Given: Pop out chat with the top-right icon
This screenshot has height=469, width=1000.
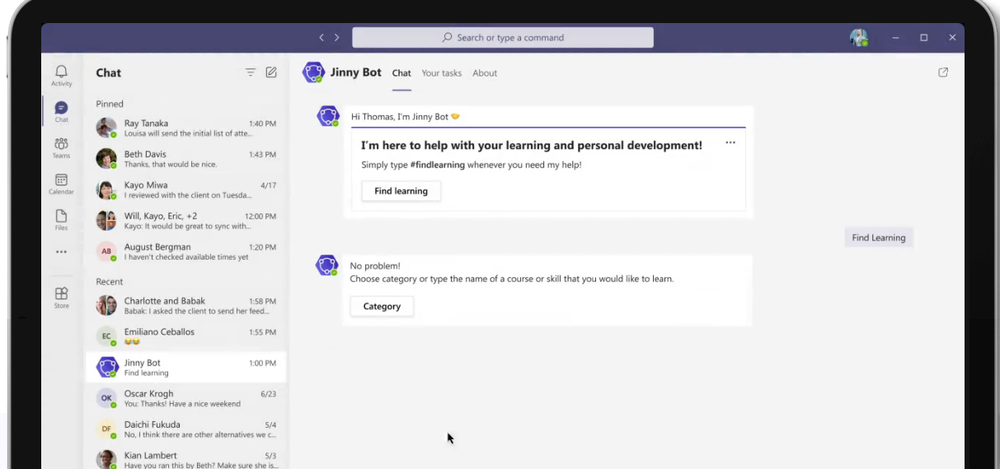Looking at the screenshot, I should click(943, 73).
